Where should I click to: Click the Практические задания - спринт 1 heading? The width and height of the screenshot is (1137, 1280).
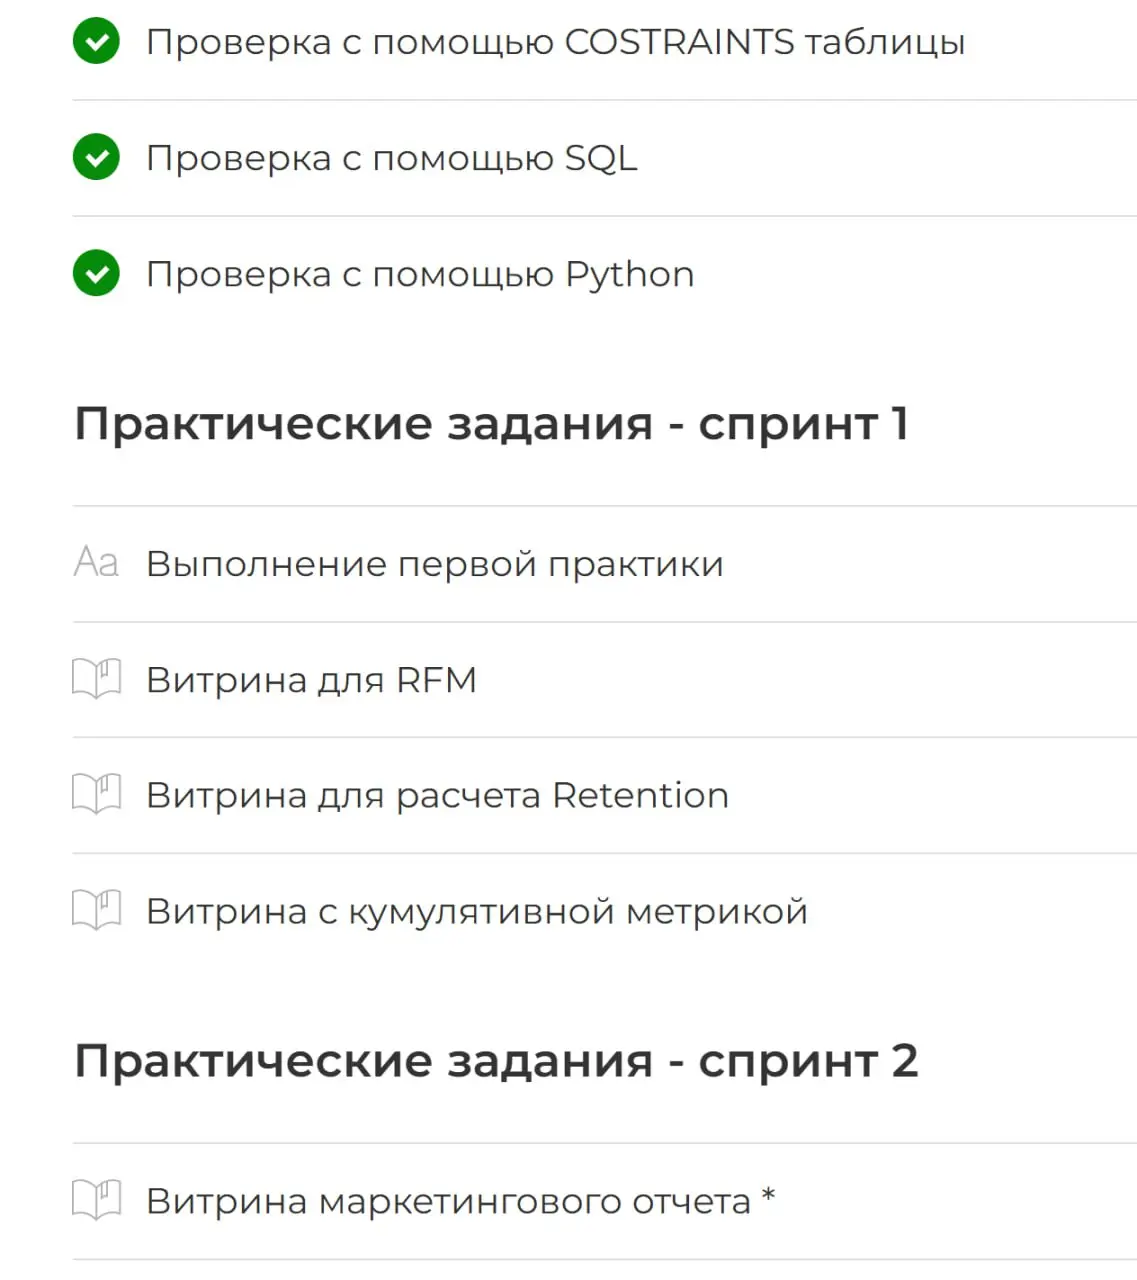pos(492,423)
